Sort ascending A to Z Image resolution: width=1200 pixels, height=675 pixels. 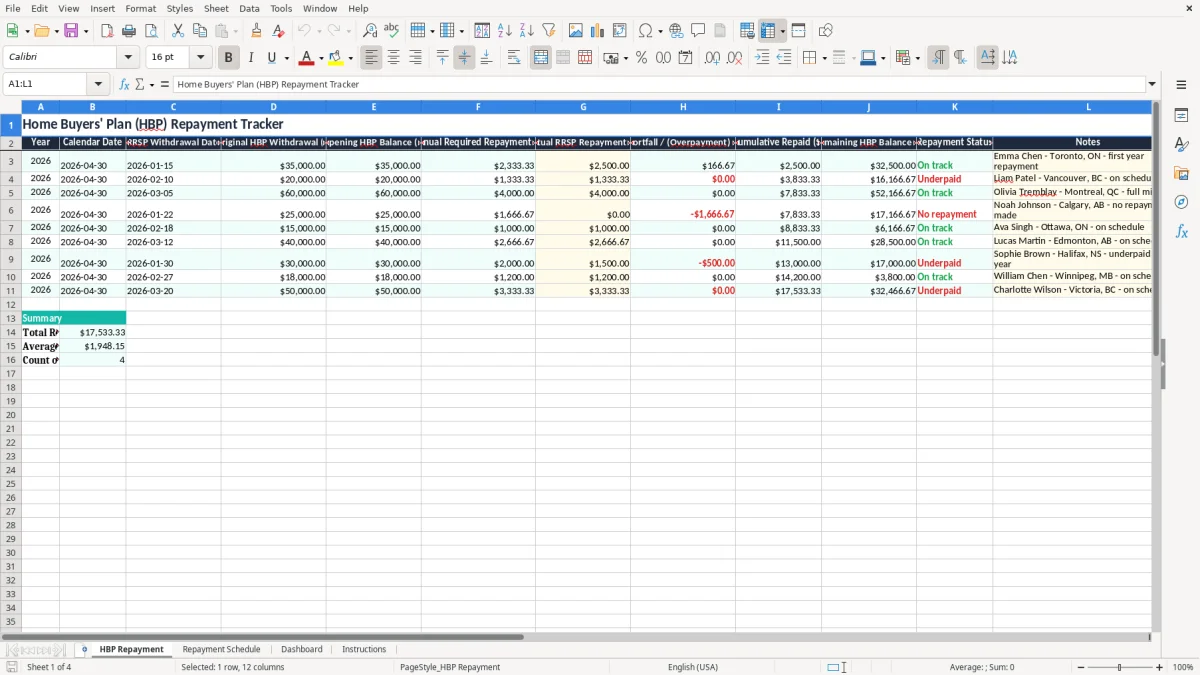[505, 31]
